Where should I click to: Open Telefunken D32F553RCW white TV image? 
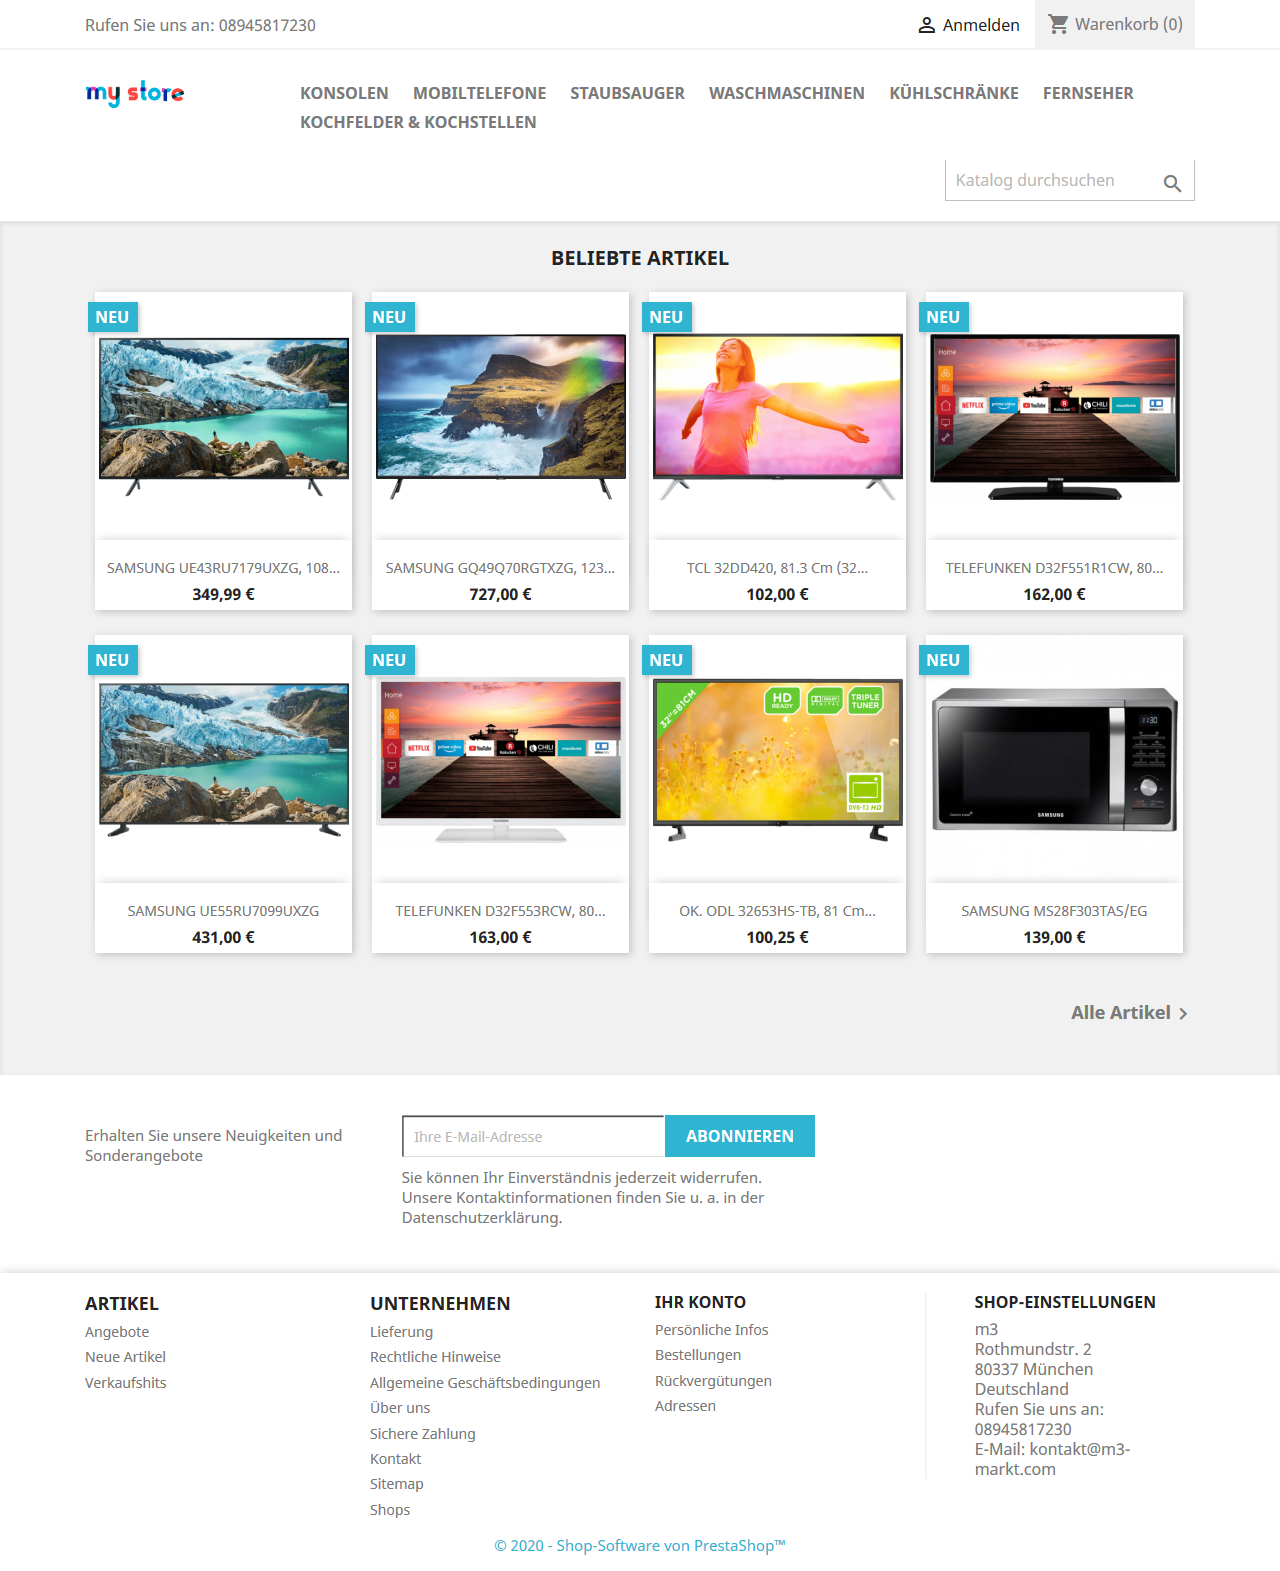(x=500, y=759)
